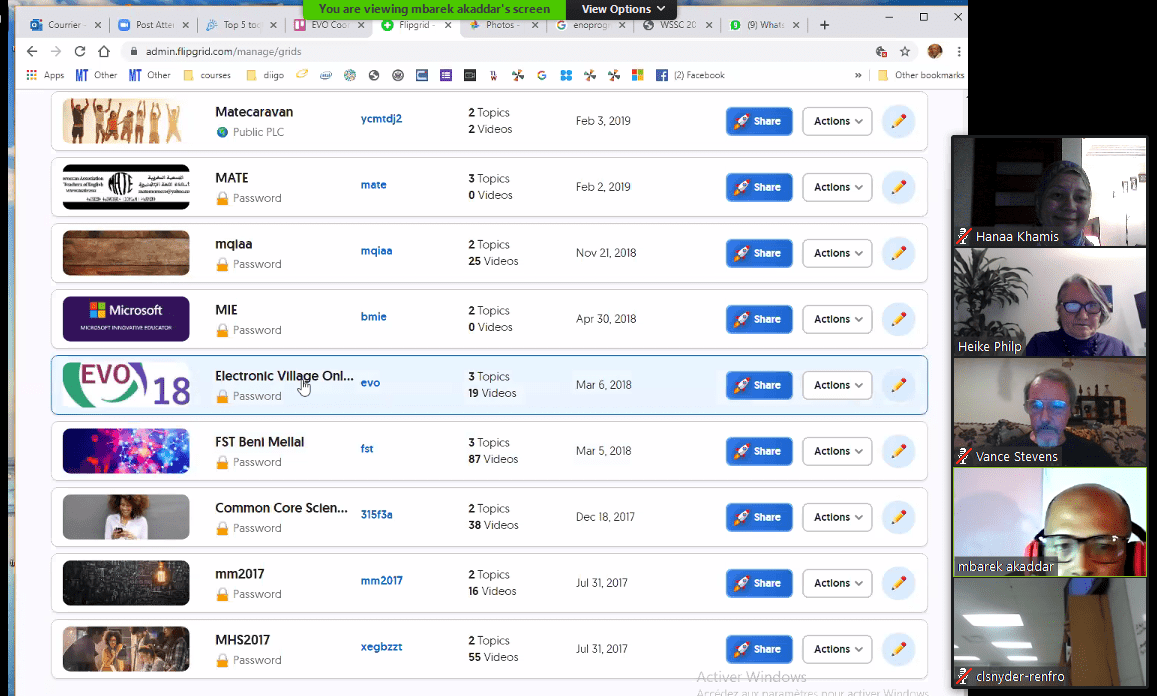Open the Facebook bookmark icon
This screenshot has height=696, width=1157.
(x=662, y=75)
